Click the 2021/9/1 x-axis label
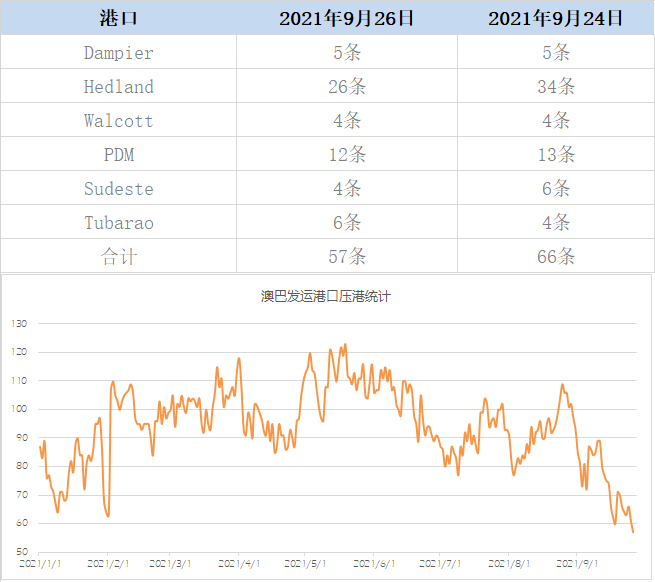 [577, 564]
